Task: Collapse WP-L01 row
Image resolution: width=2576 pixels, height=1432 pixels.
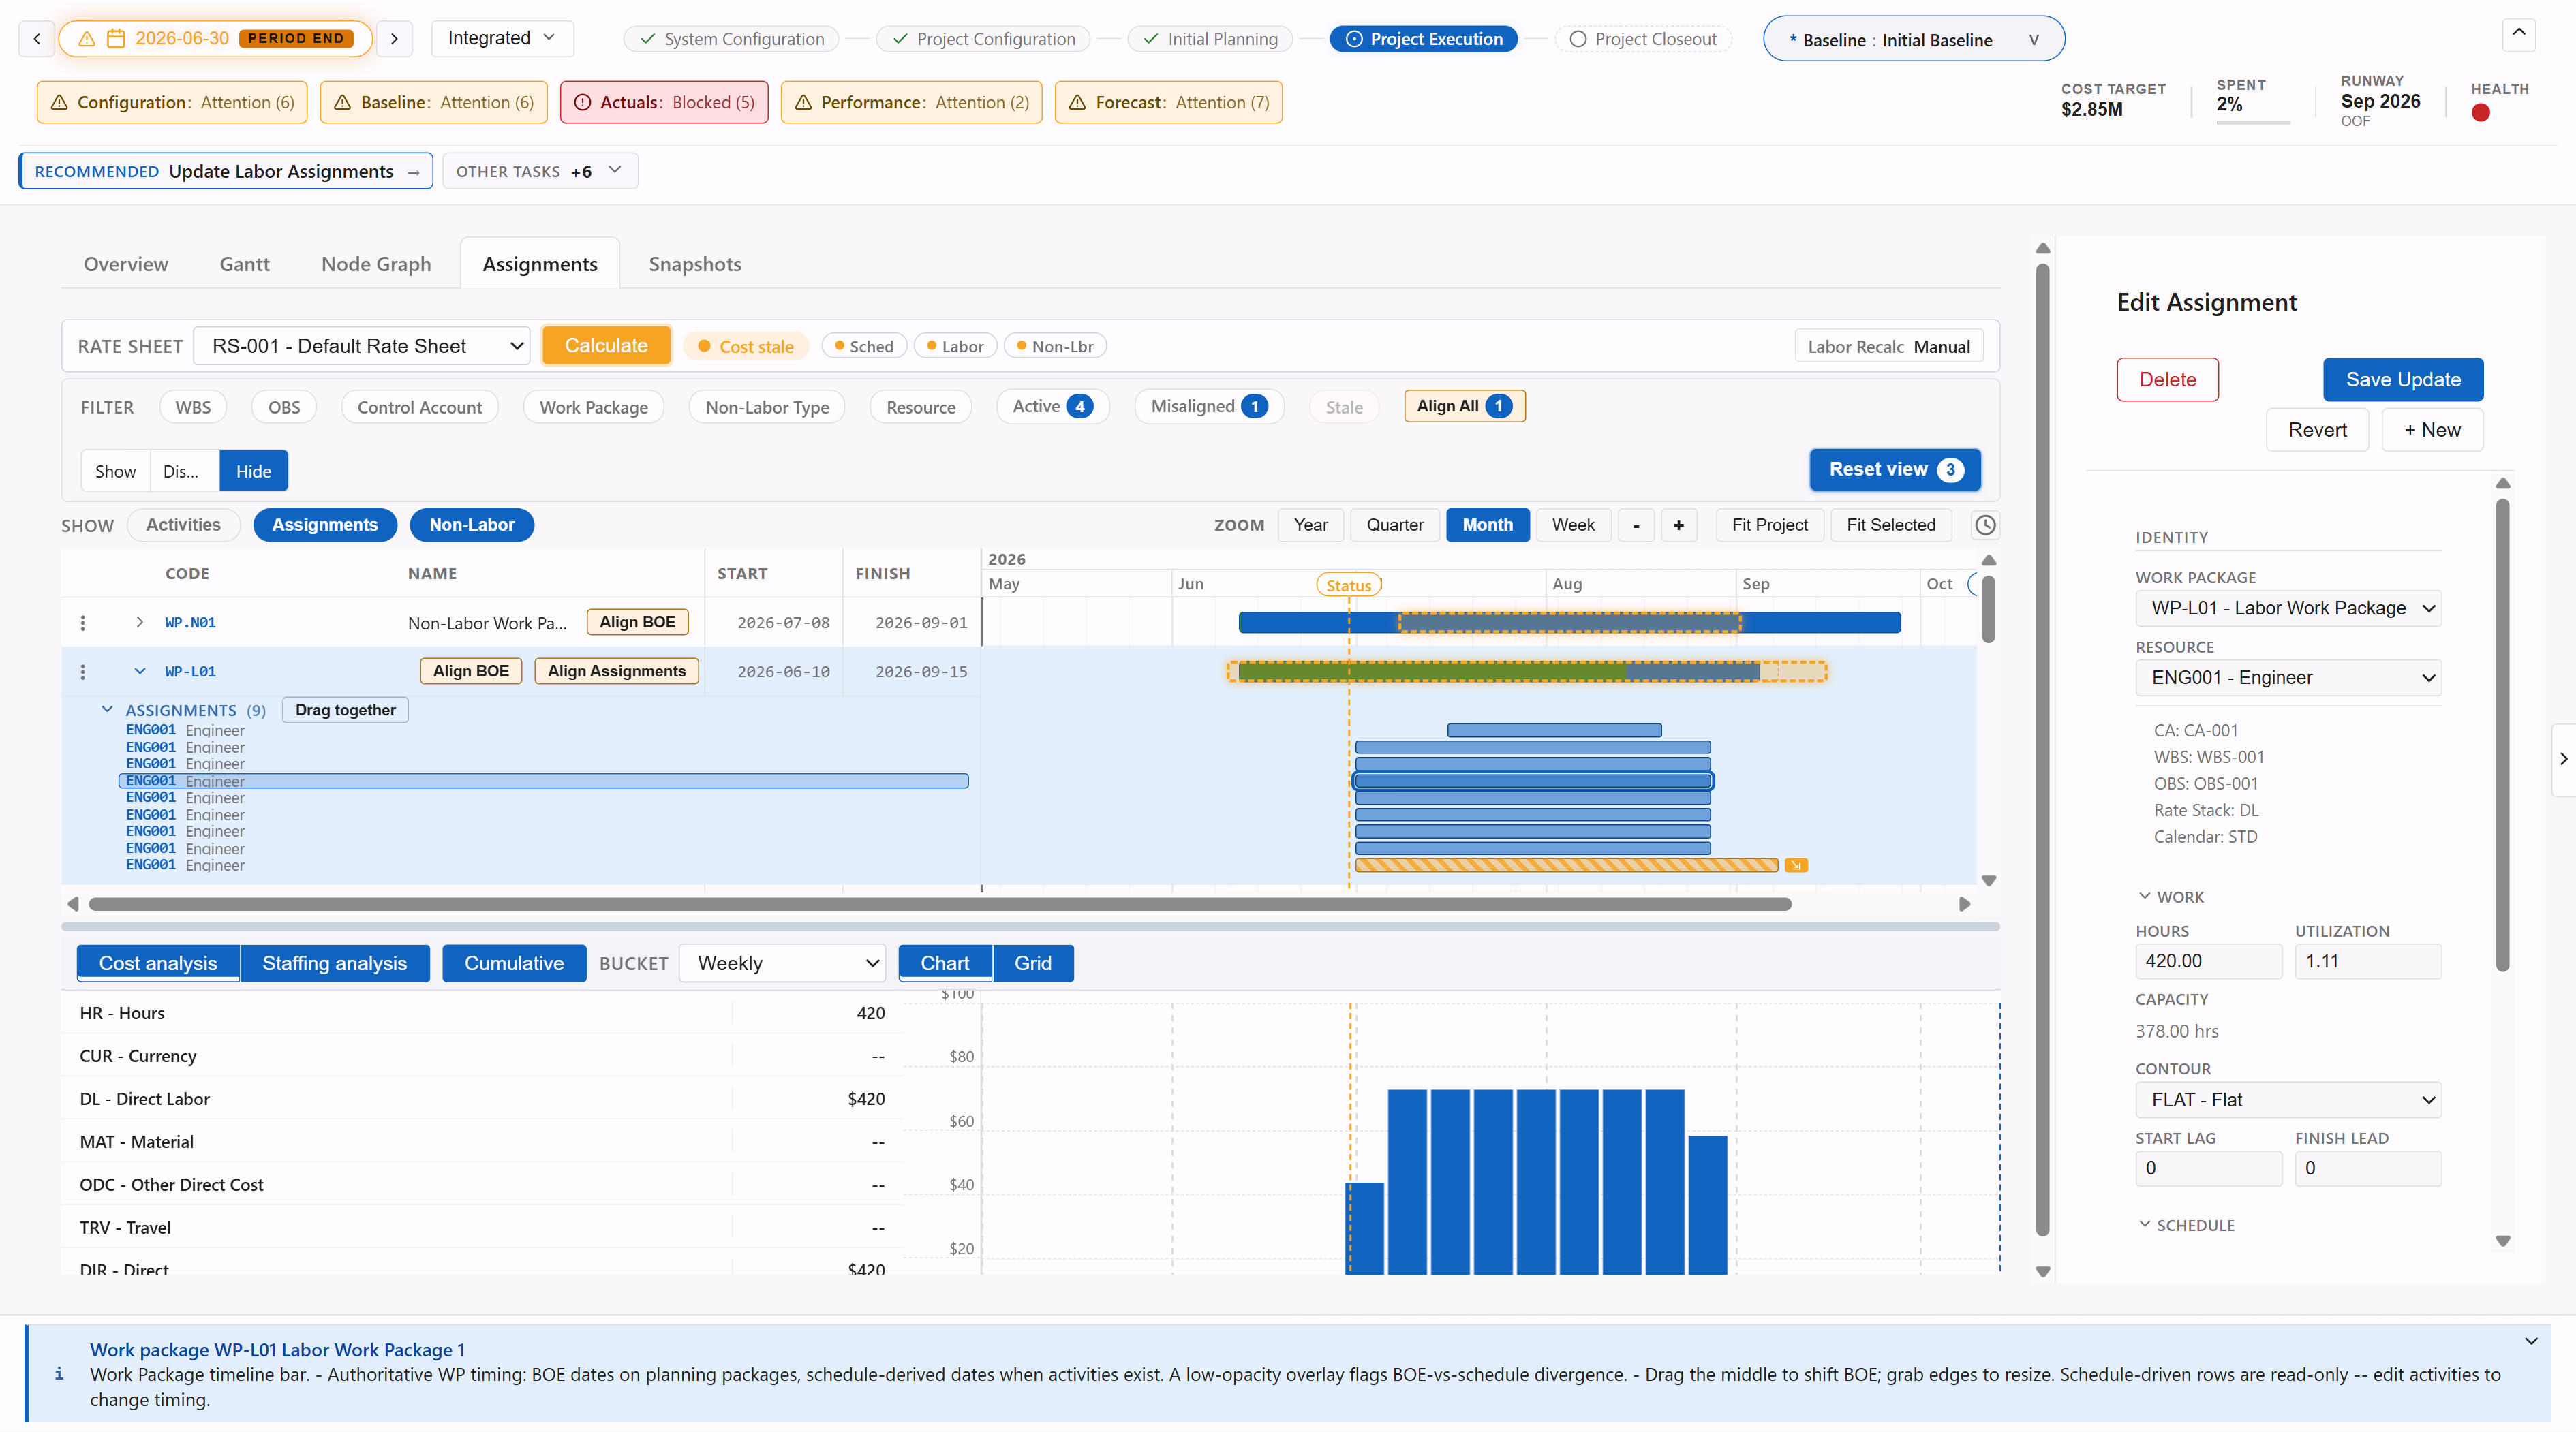Action: [139, 672]
